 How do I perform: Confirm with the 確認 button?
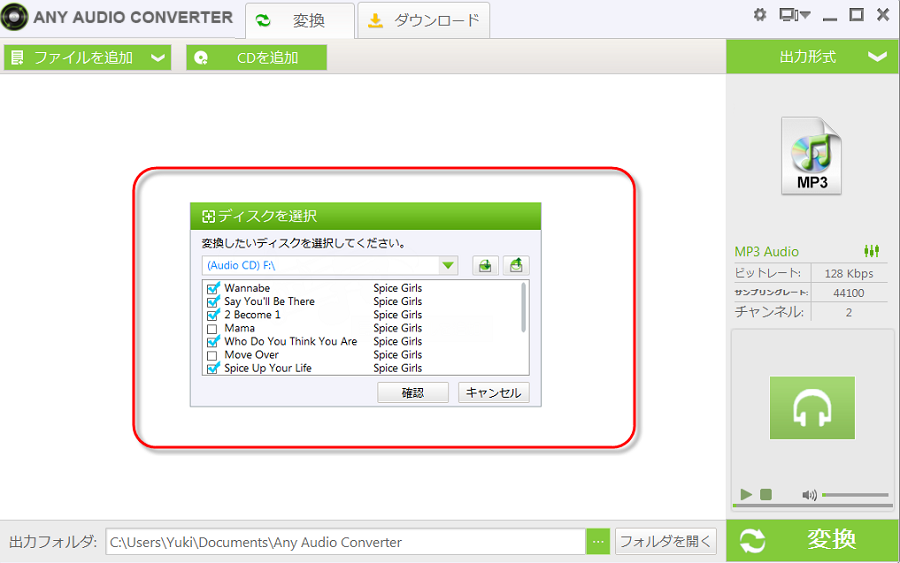pos(413,393)
